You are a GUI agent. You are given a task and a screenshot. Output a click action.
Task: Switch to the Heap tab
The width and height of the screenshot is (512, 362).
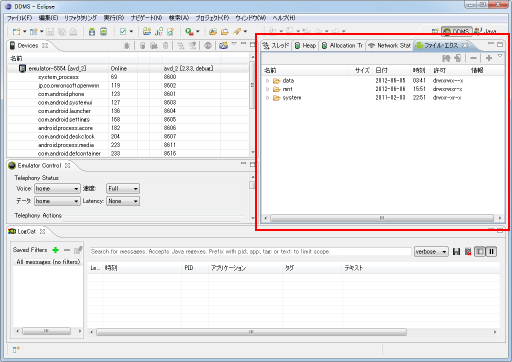tap(306, 46)
